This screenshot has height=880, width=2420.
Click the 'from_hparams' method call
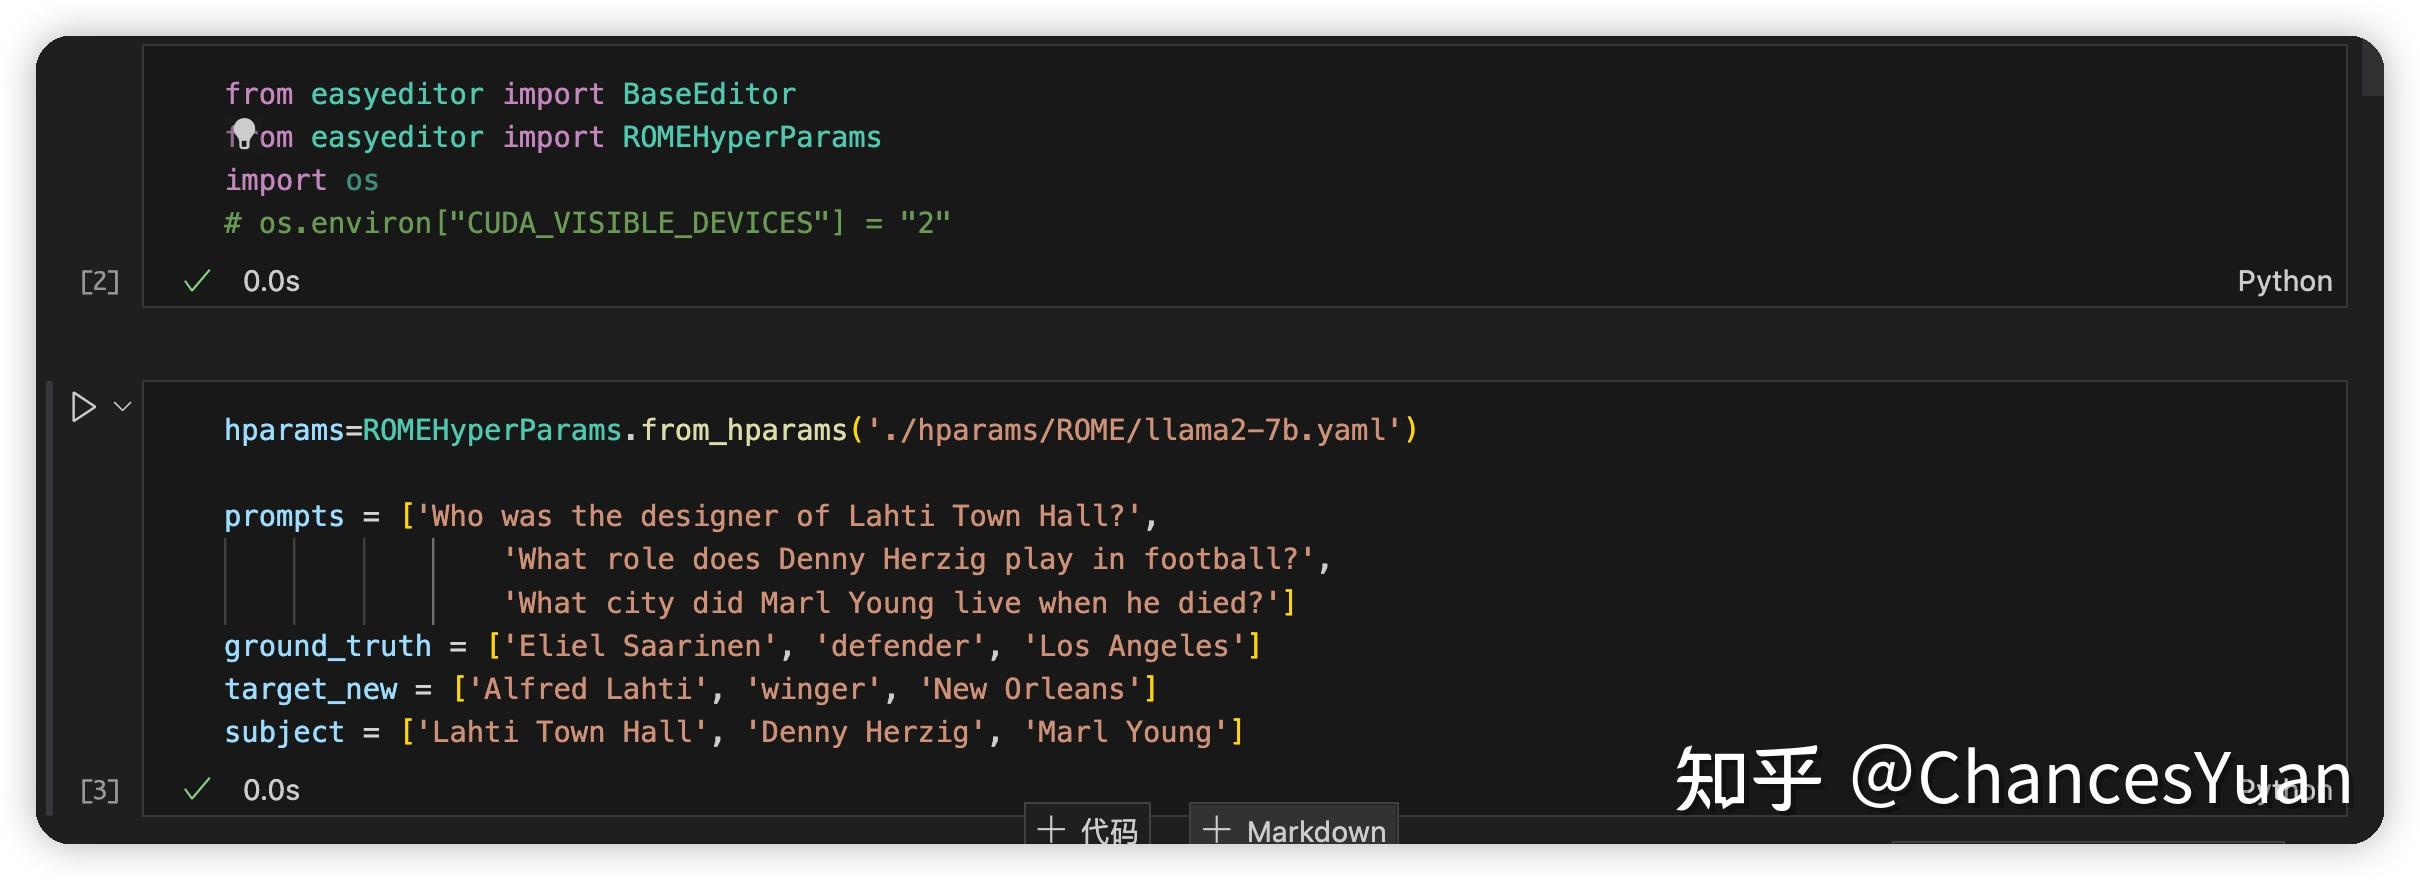(743, 430)
